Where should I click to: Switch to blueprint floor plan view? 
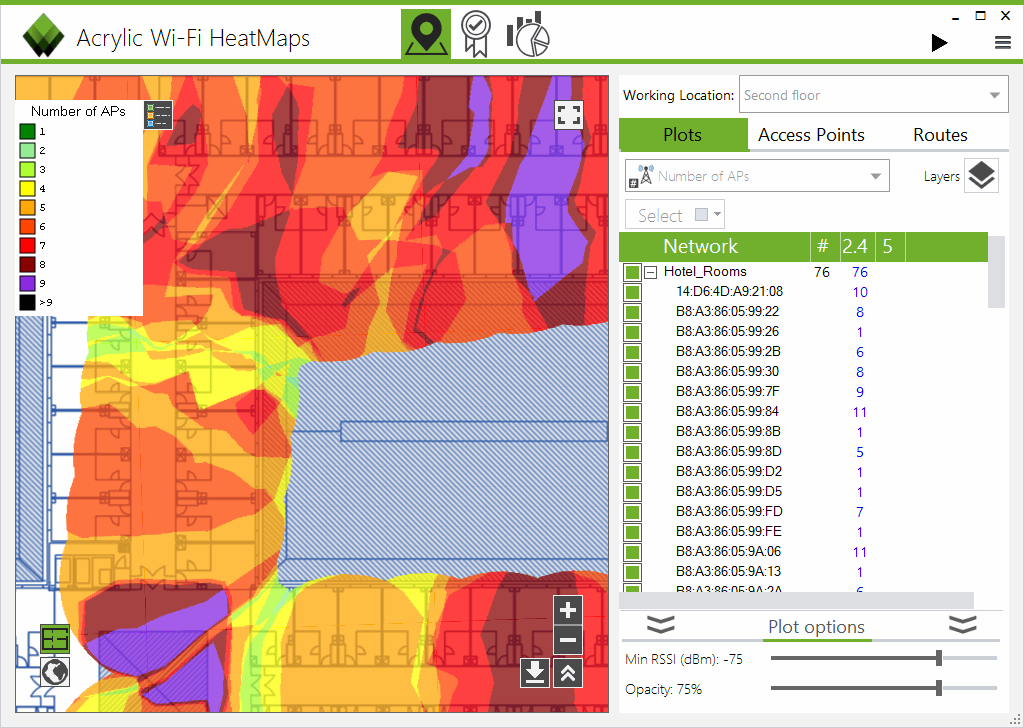55,639
